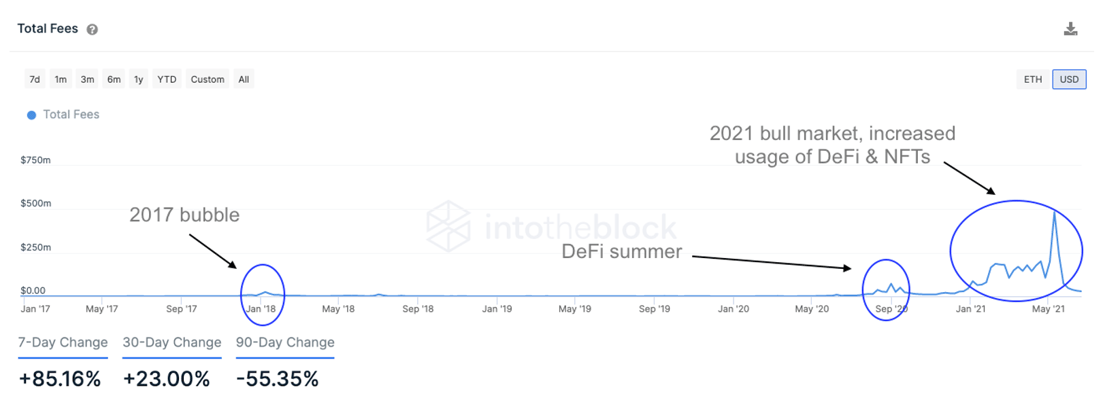Choose the 3m time range
Screen dimensions: 1120x417
pyautogui.click(x=87, y=79)
